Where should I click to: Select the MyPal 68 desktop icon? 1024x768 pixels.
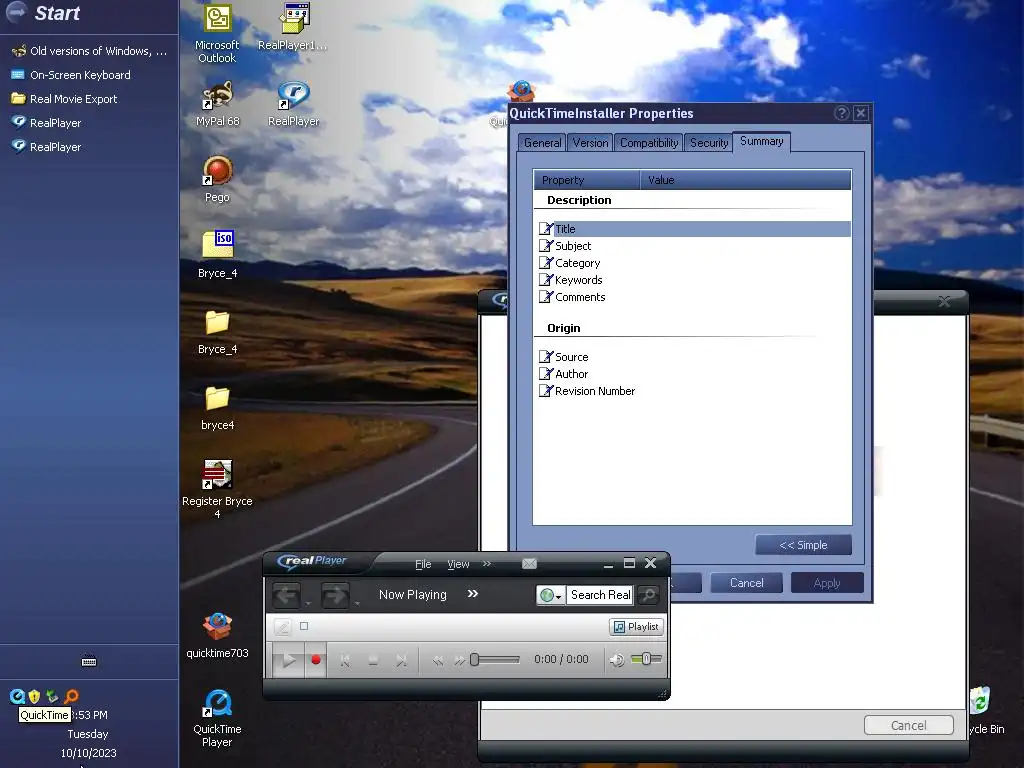click(217, 104)
